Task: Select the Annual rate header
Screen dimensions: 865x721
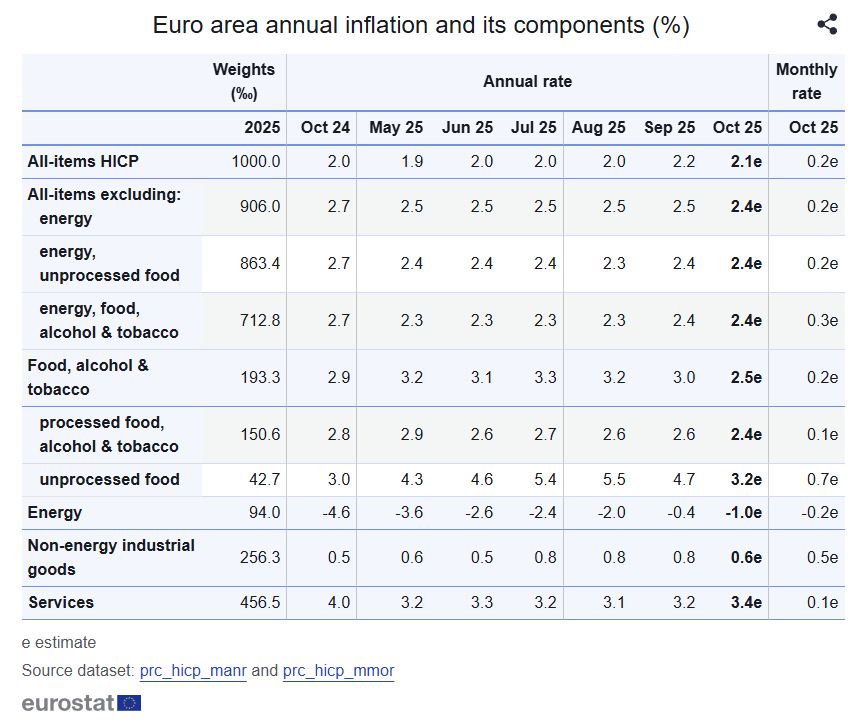Action: tap(527, 82)
